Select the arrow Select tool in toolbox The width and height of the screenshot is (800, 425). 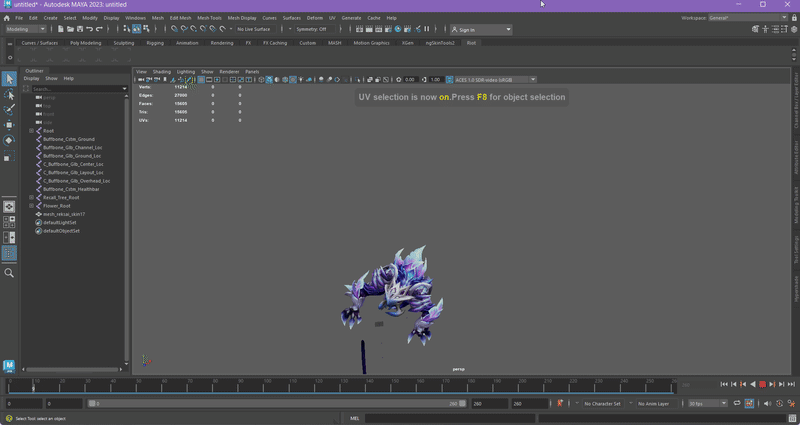(x=9, y=79)
